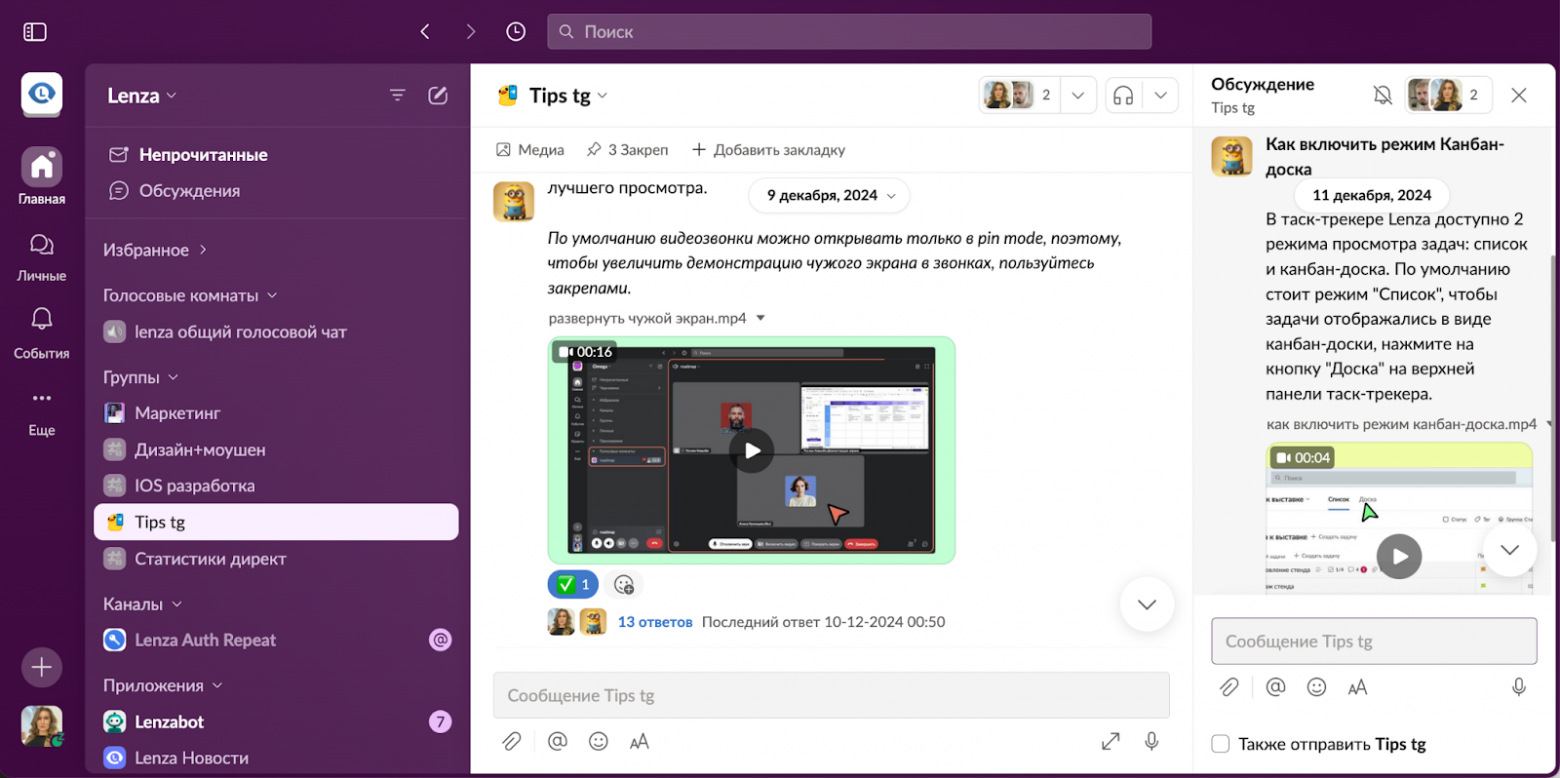Viewport: 1560px width, 778px height.
Task: Mute thread notifications with the bell icon
Action: pos(1383,94)
